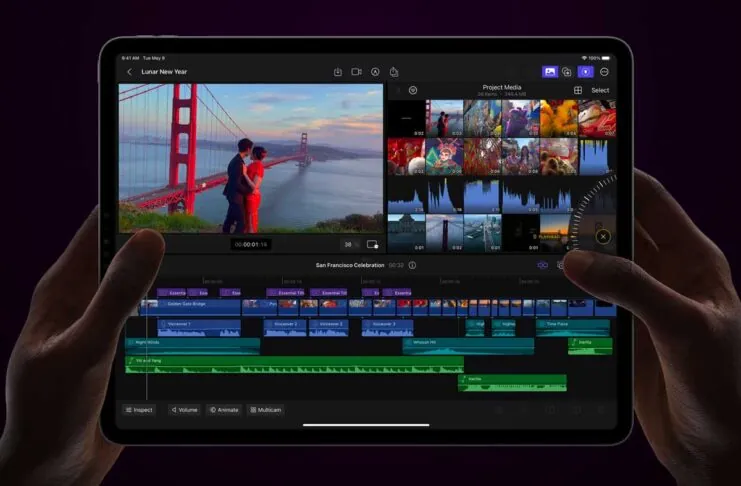
Task: Tap the Select button in Project Media
Action: pos(600,90)
